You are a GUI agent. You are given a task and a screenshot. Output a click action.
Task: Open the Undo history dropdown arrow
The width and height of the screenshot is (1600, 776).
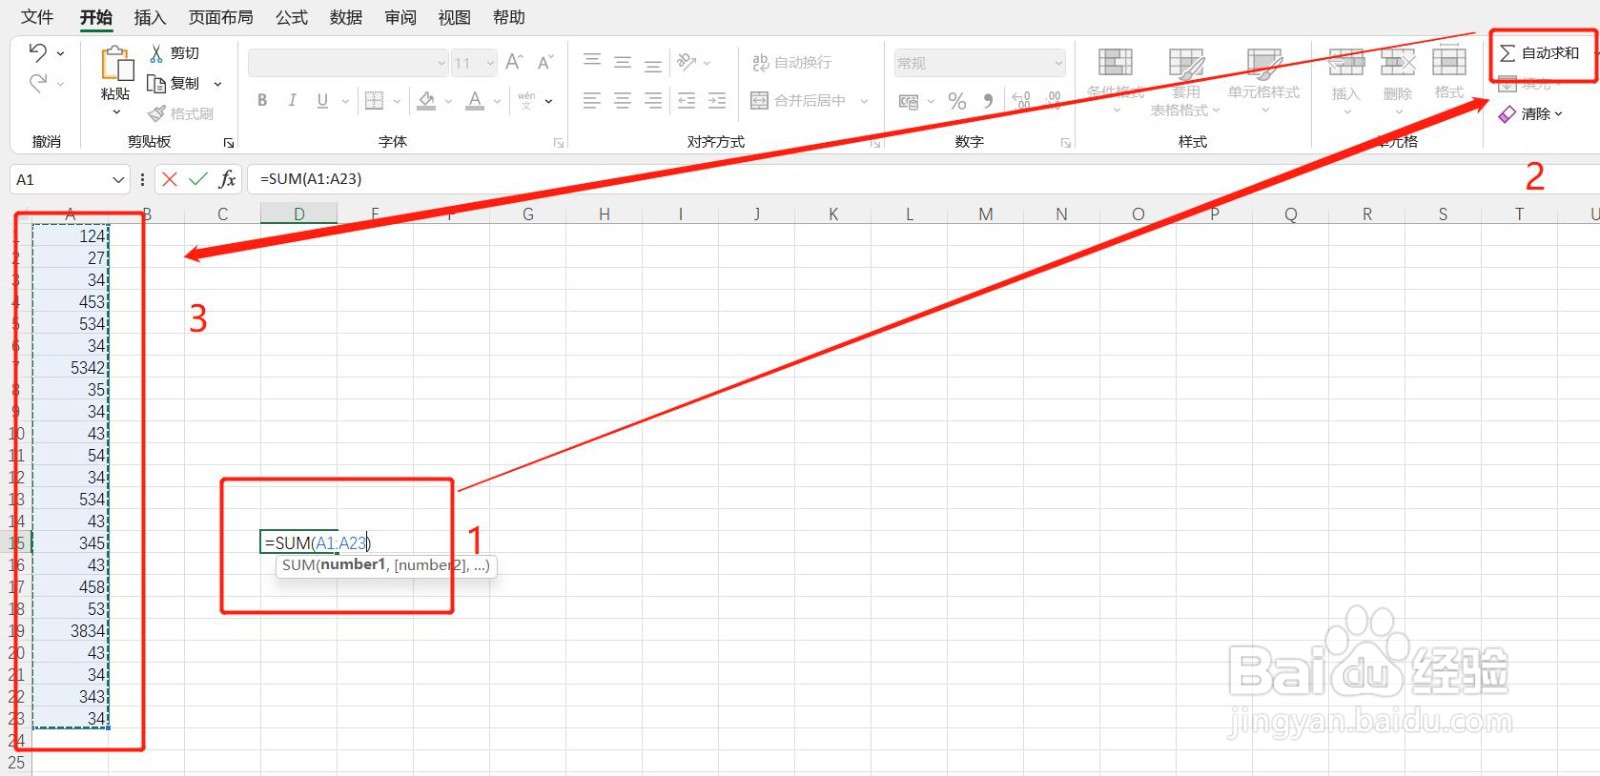pos(61,53)
